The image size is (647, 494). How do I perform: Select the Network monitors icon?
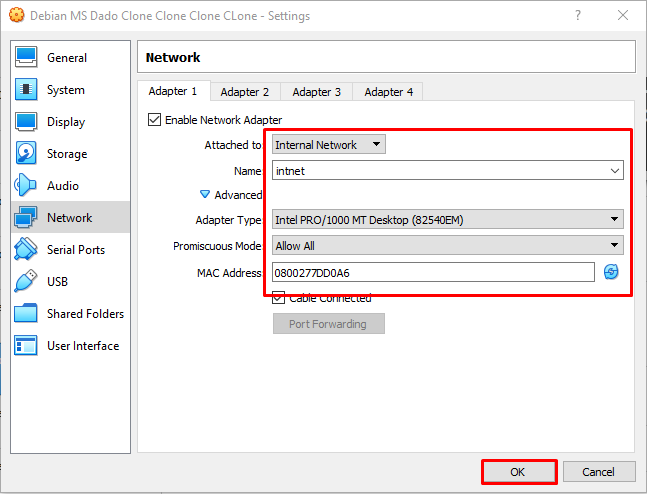26,217
